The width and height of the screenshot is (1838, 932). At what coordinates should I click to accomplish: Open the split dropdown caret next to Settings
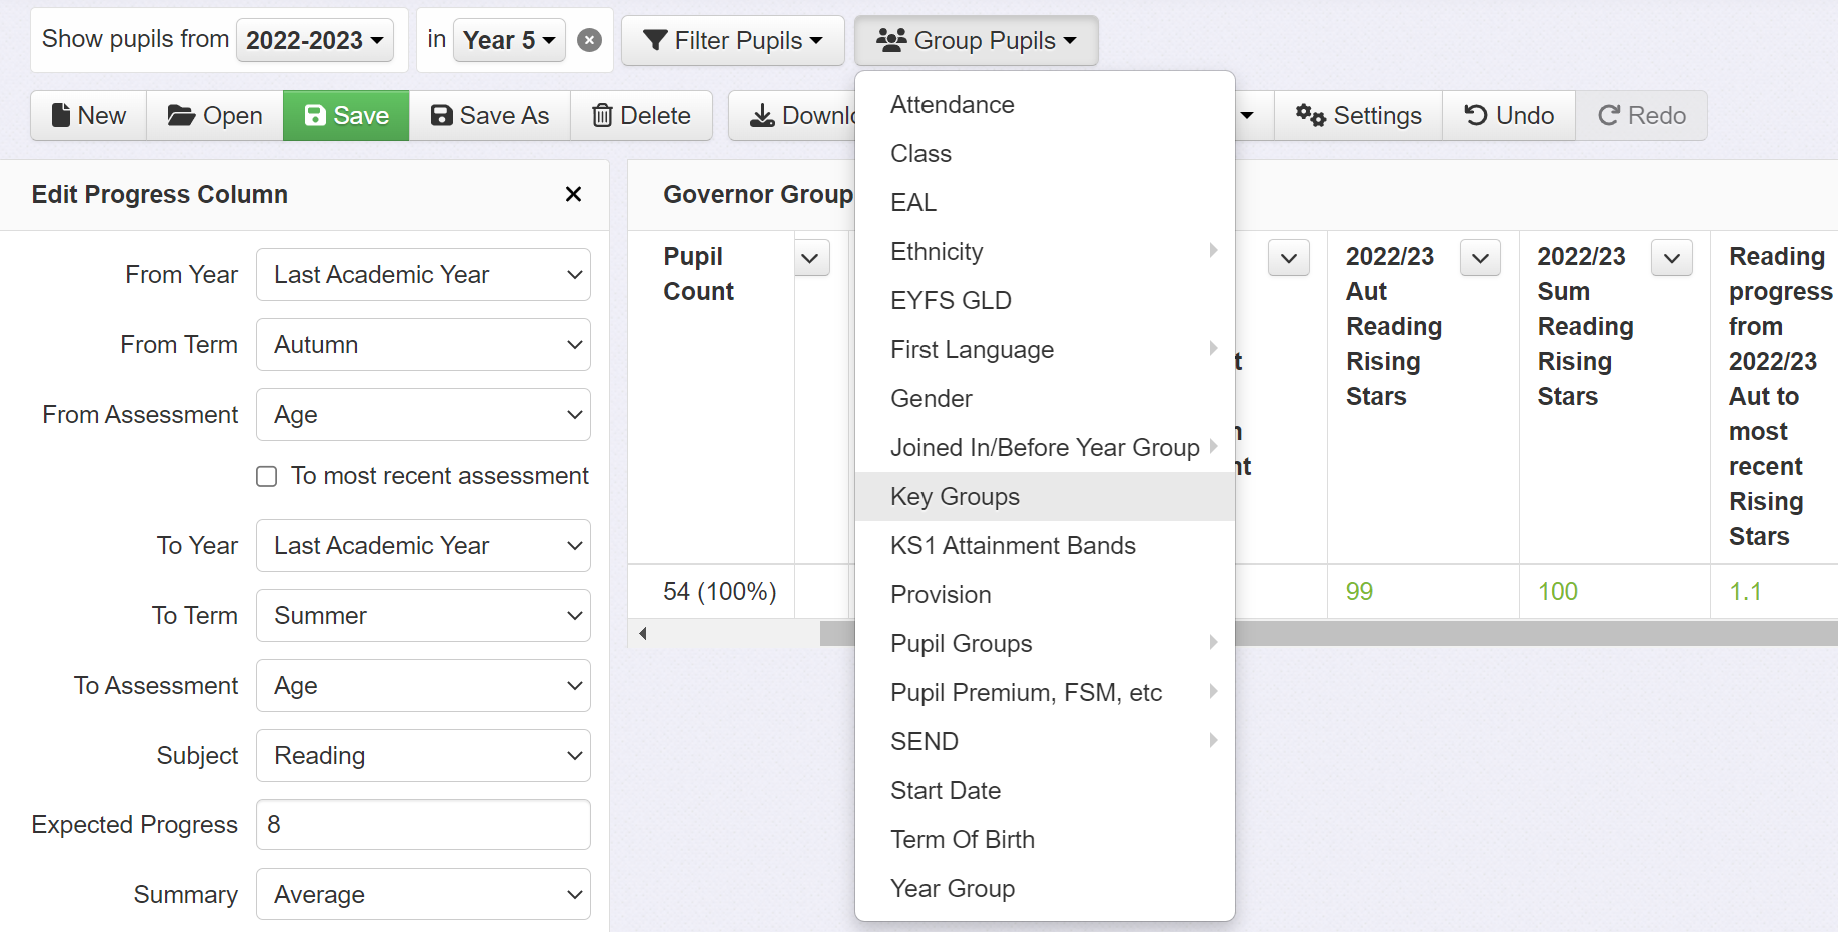click(x=1247, y=116)
